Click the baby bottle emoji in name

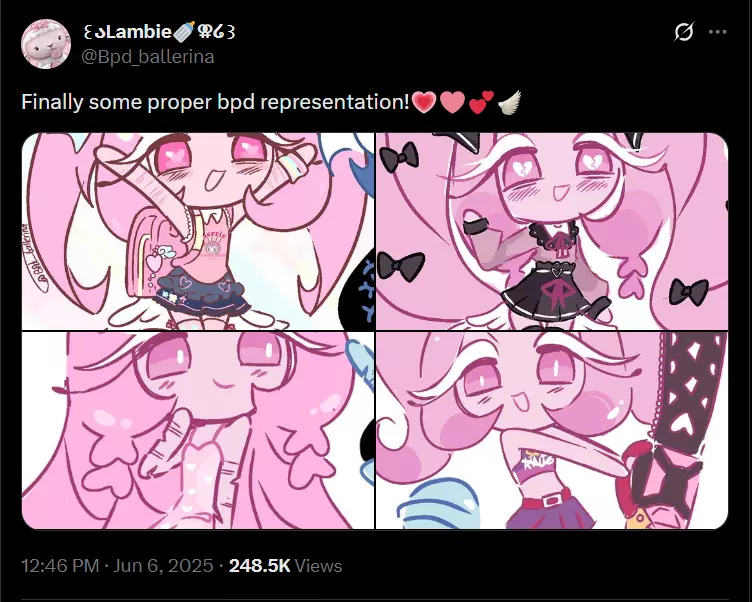coord(184,32)
